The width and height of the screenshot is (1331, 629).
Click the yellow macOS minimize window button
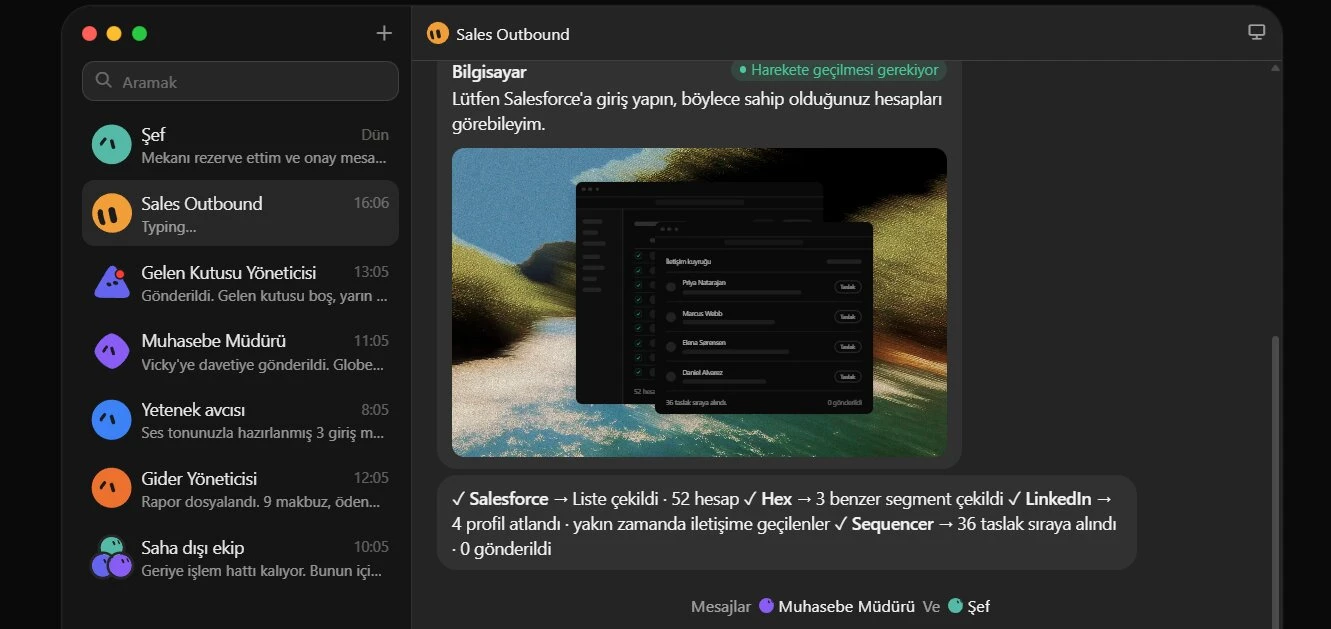coord(114,33)
